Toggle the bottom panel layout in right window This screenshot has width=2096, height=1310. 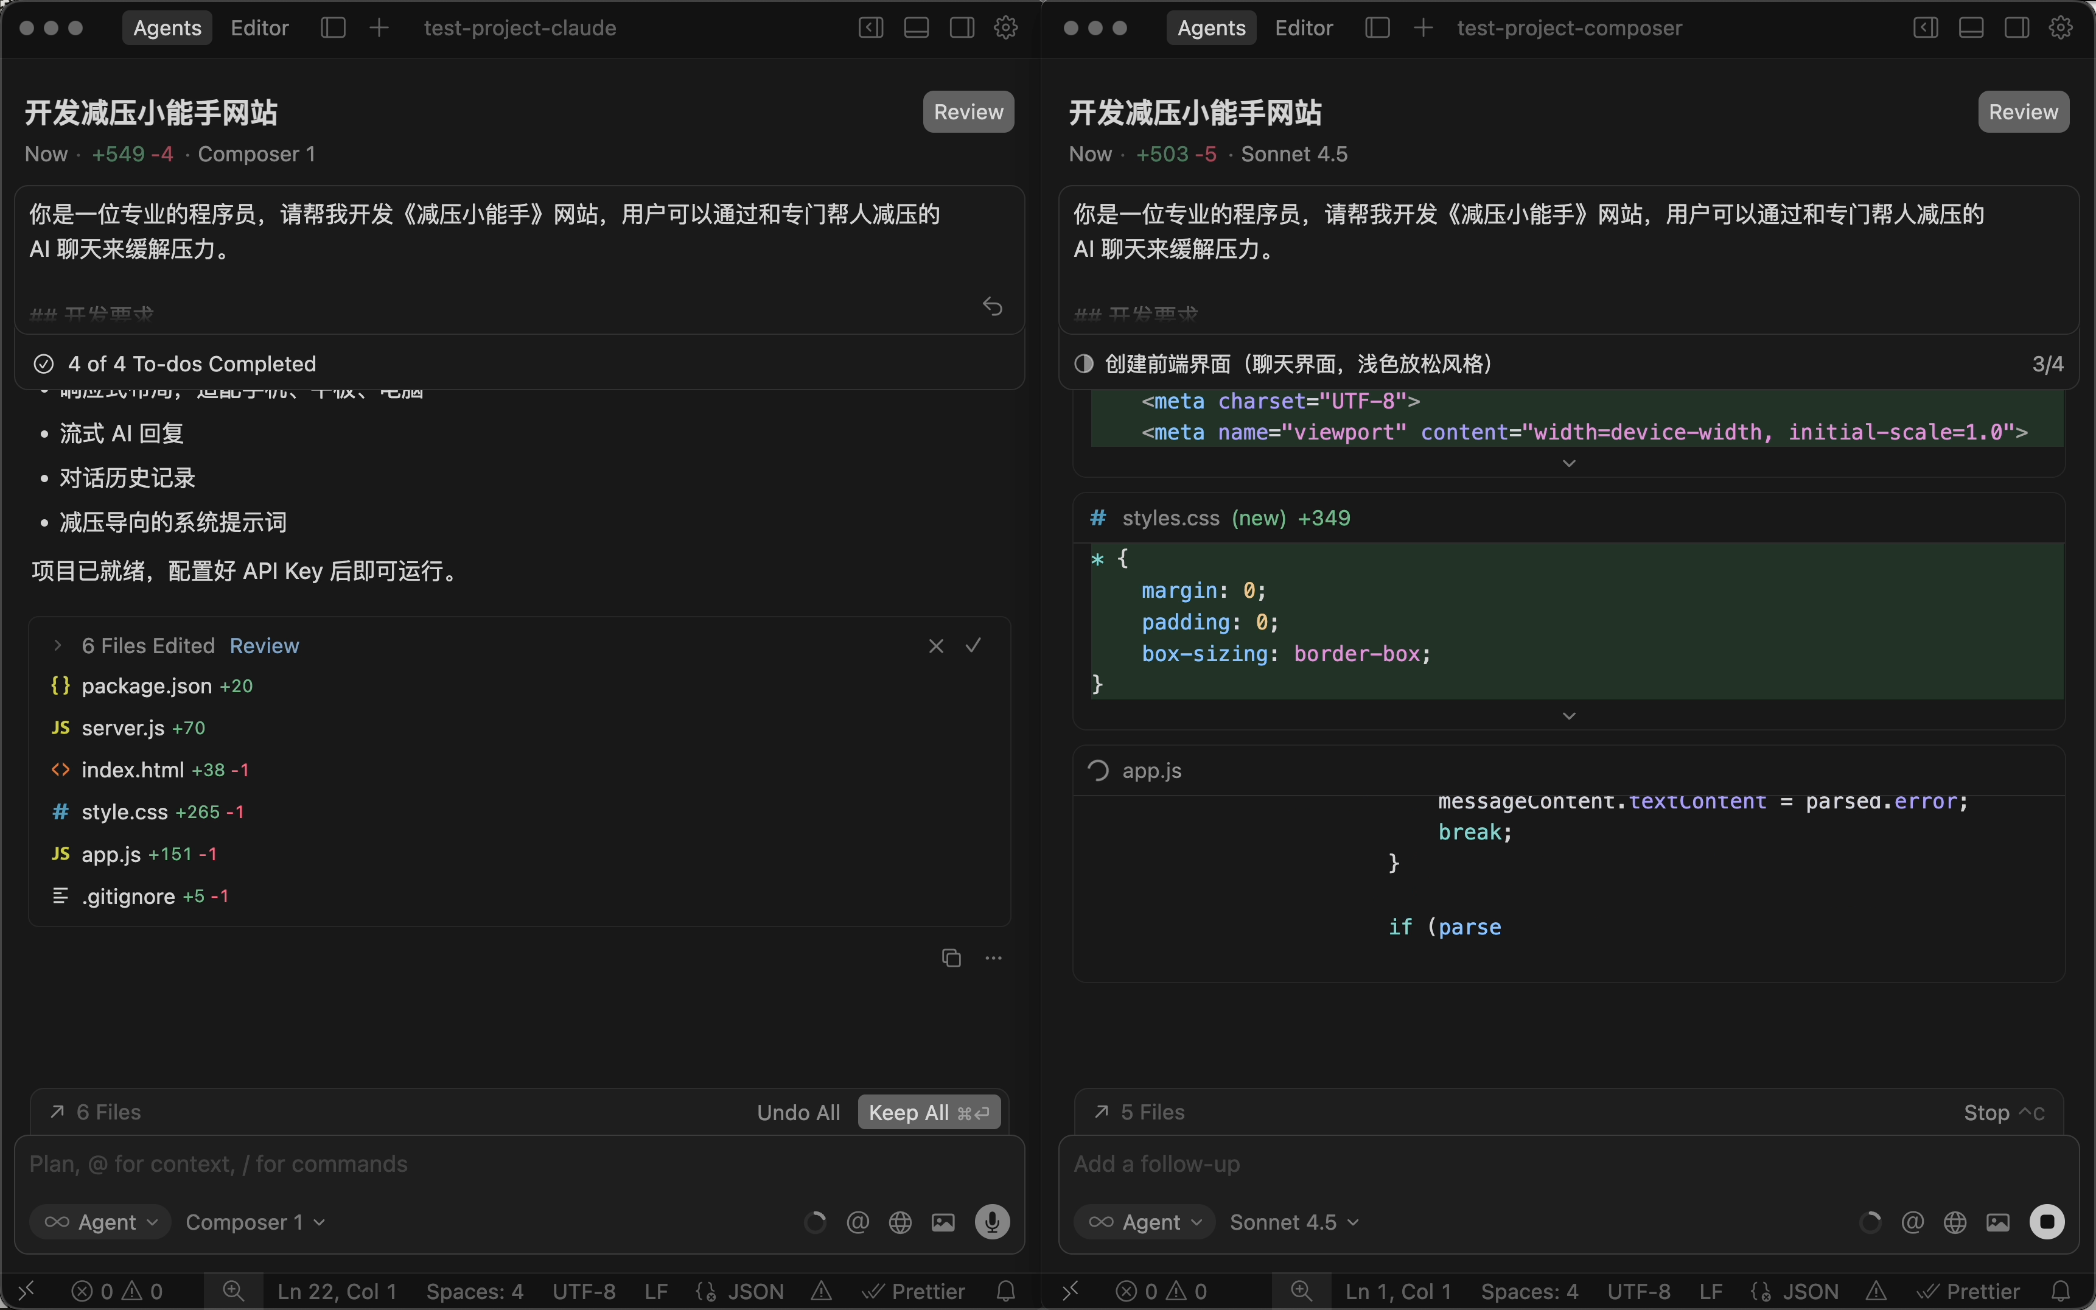pyautogui.click(x=1971, y=28)
